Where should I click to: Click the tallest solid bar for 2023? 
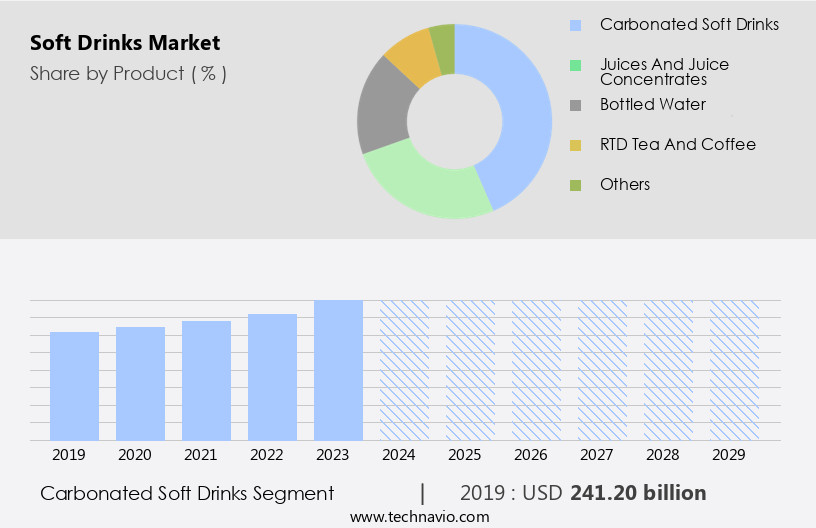point(338,370)
